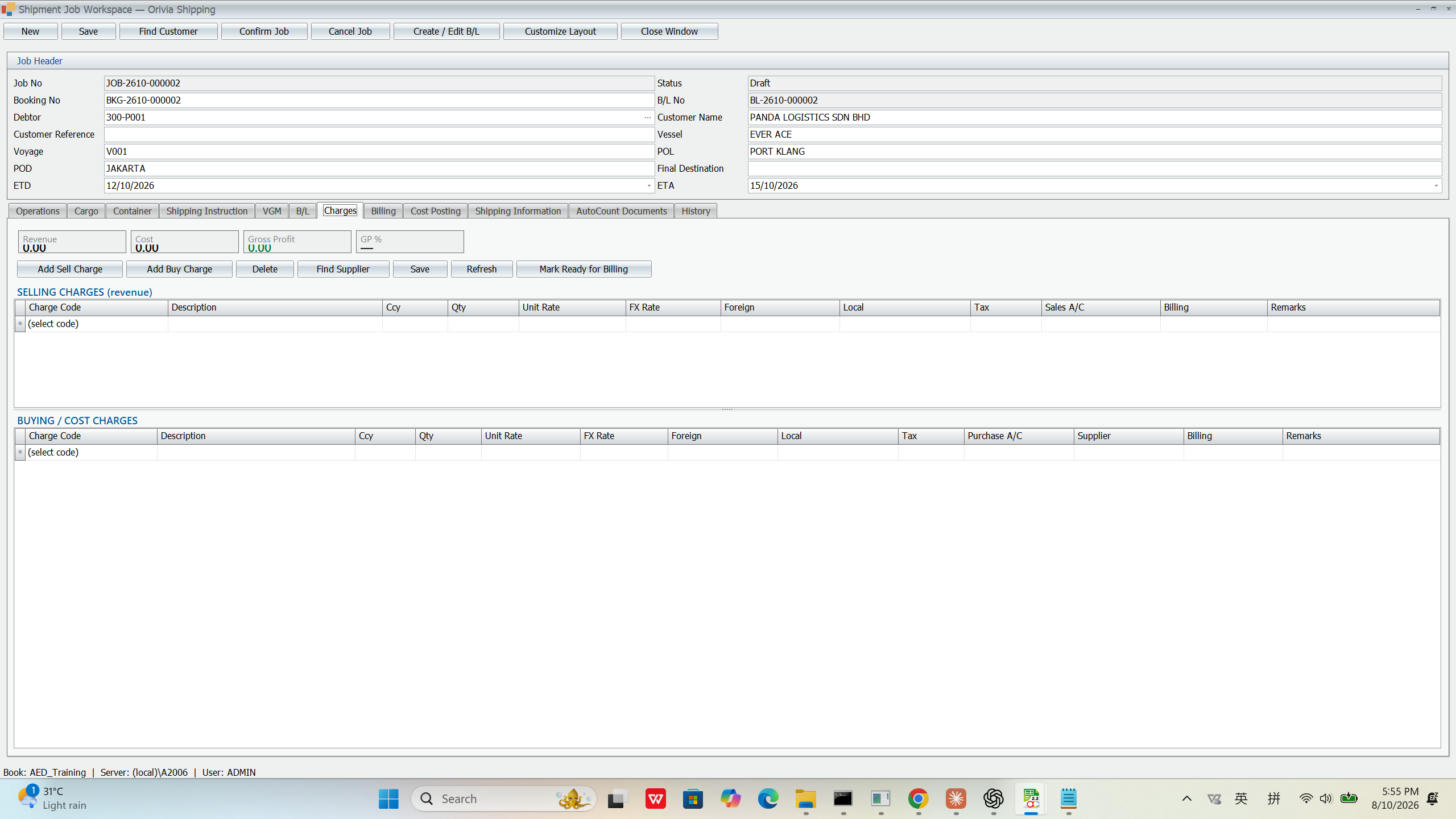Open the orange starburst app in taskbar

coord(956,798)
